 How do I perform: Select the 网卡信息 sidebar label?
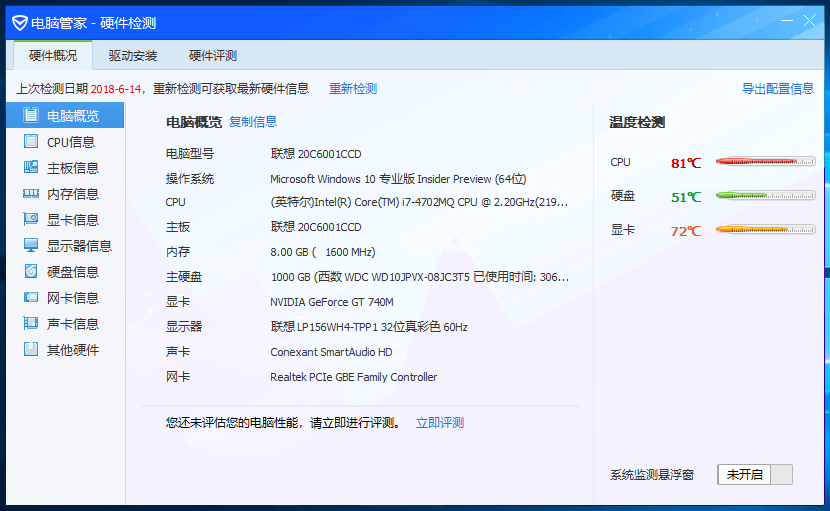tap(73, 298)
